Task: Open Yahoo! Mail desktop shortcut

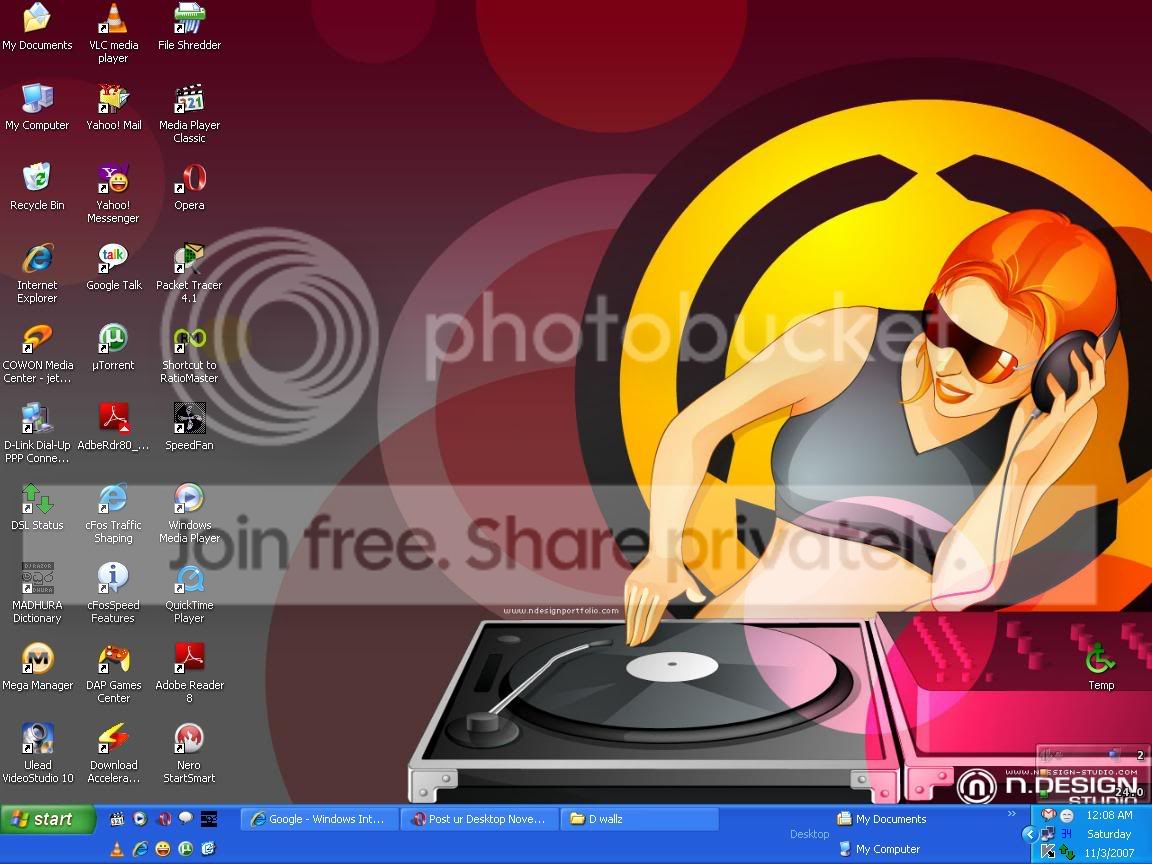Action: click(x=113, y=107)
